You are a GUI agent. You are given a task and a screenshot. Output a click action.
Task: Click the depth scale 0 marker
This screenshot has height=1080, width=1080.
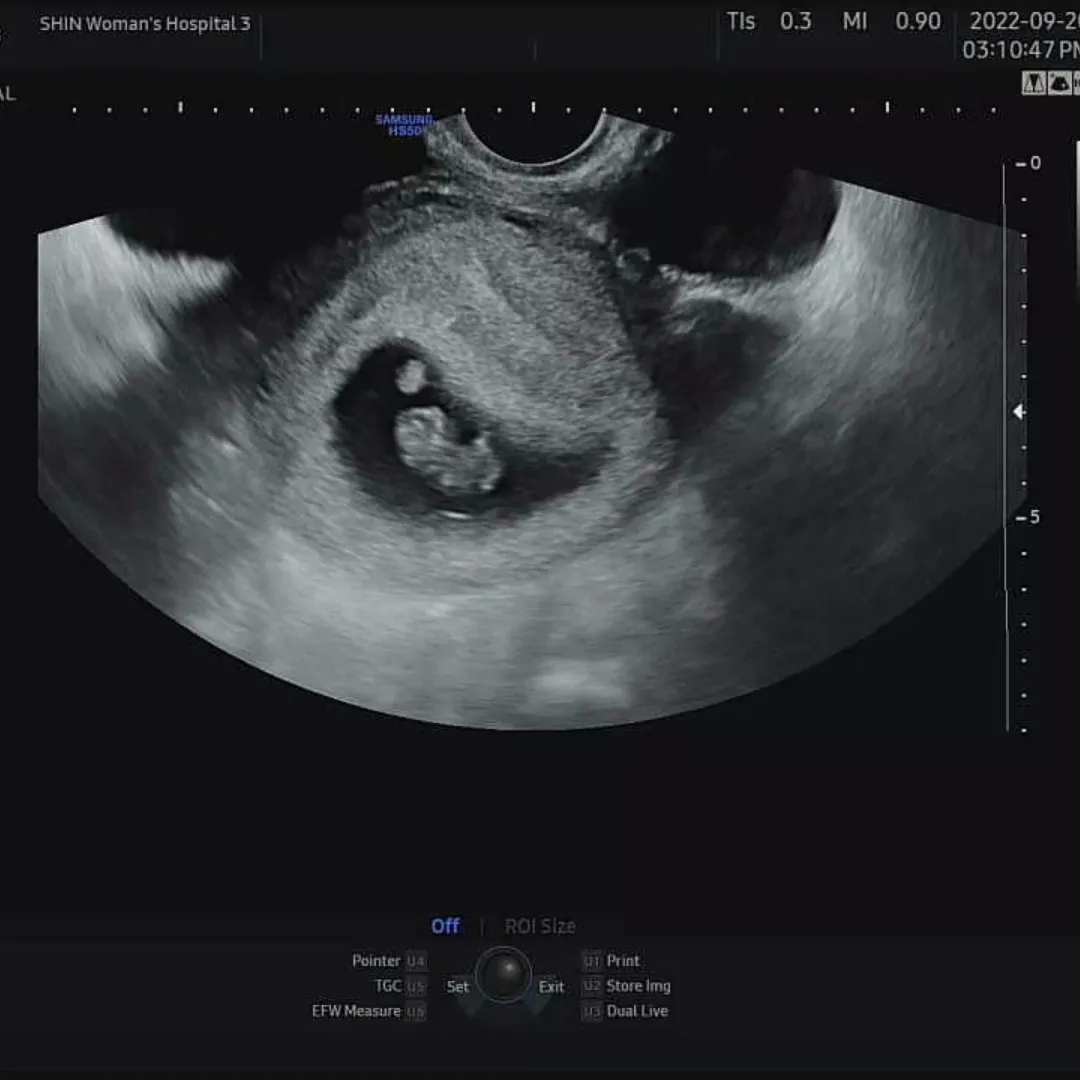pos(1029,163)
